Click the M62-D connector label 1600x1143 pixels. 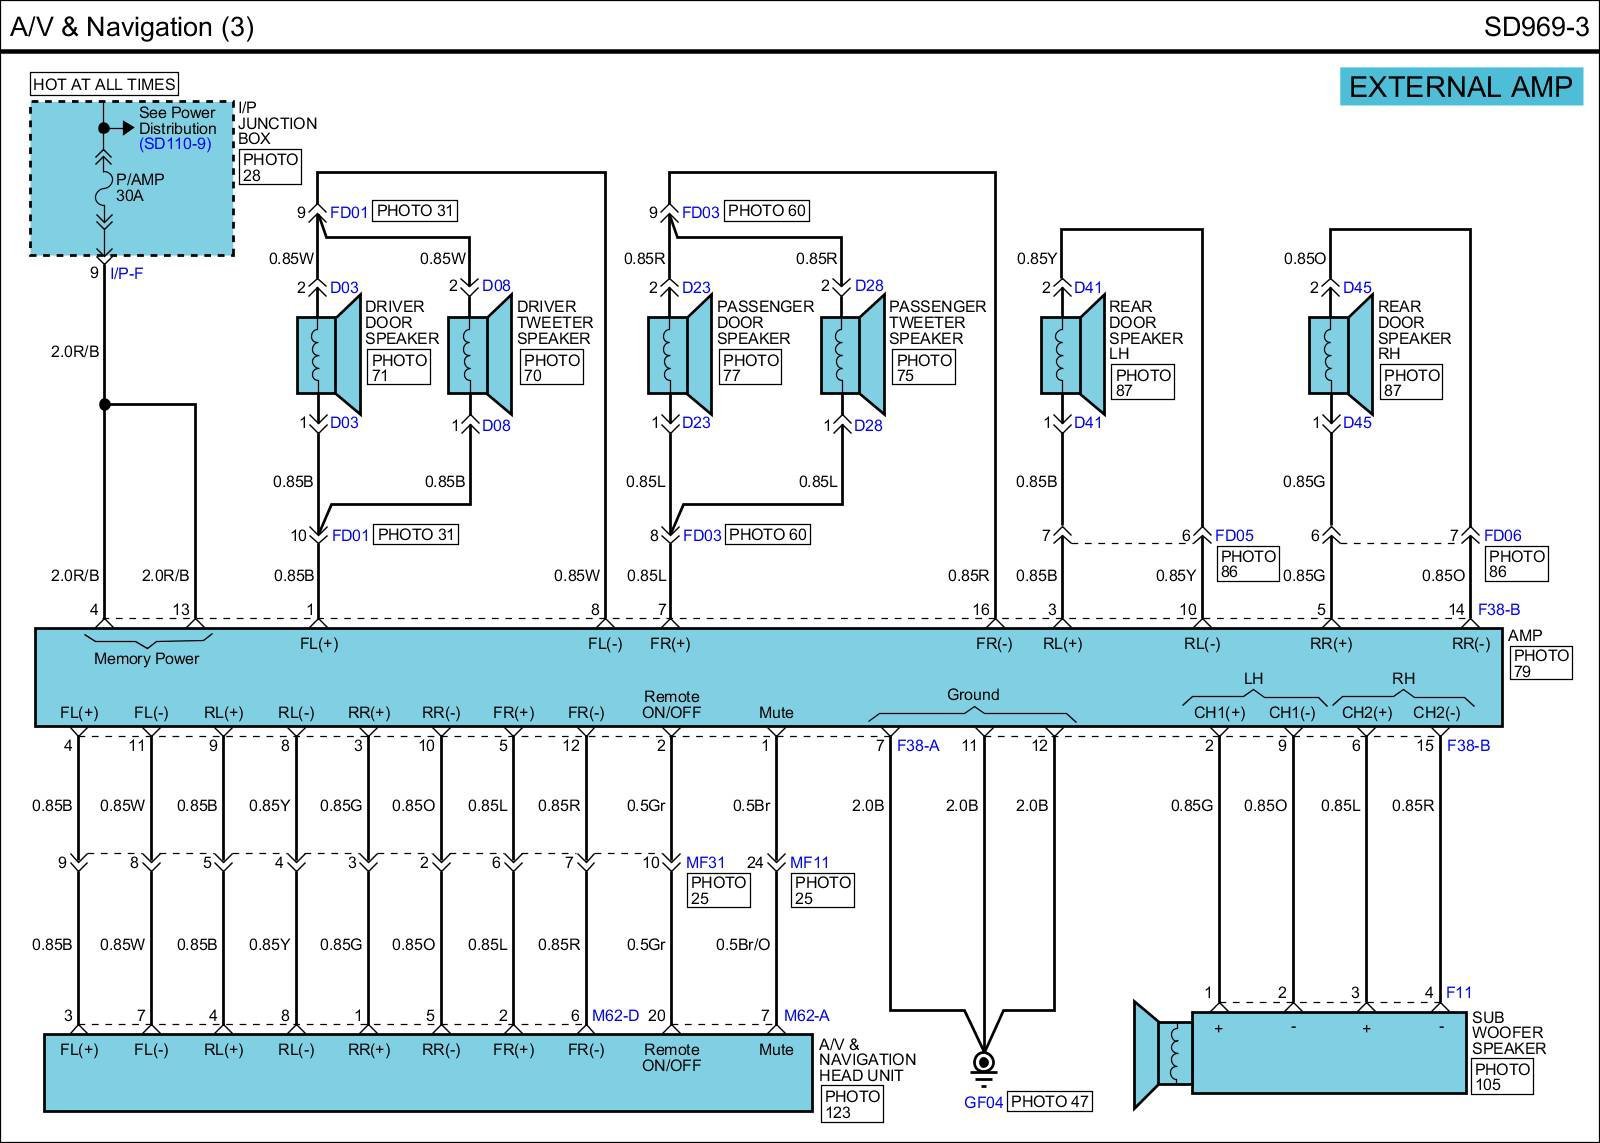[615, 1016]
